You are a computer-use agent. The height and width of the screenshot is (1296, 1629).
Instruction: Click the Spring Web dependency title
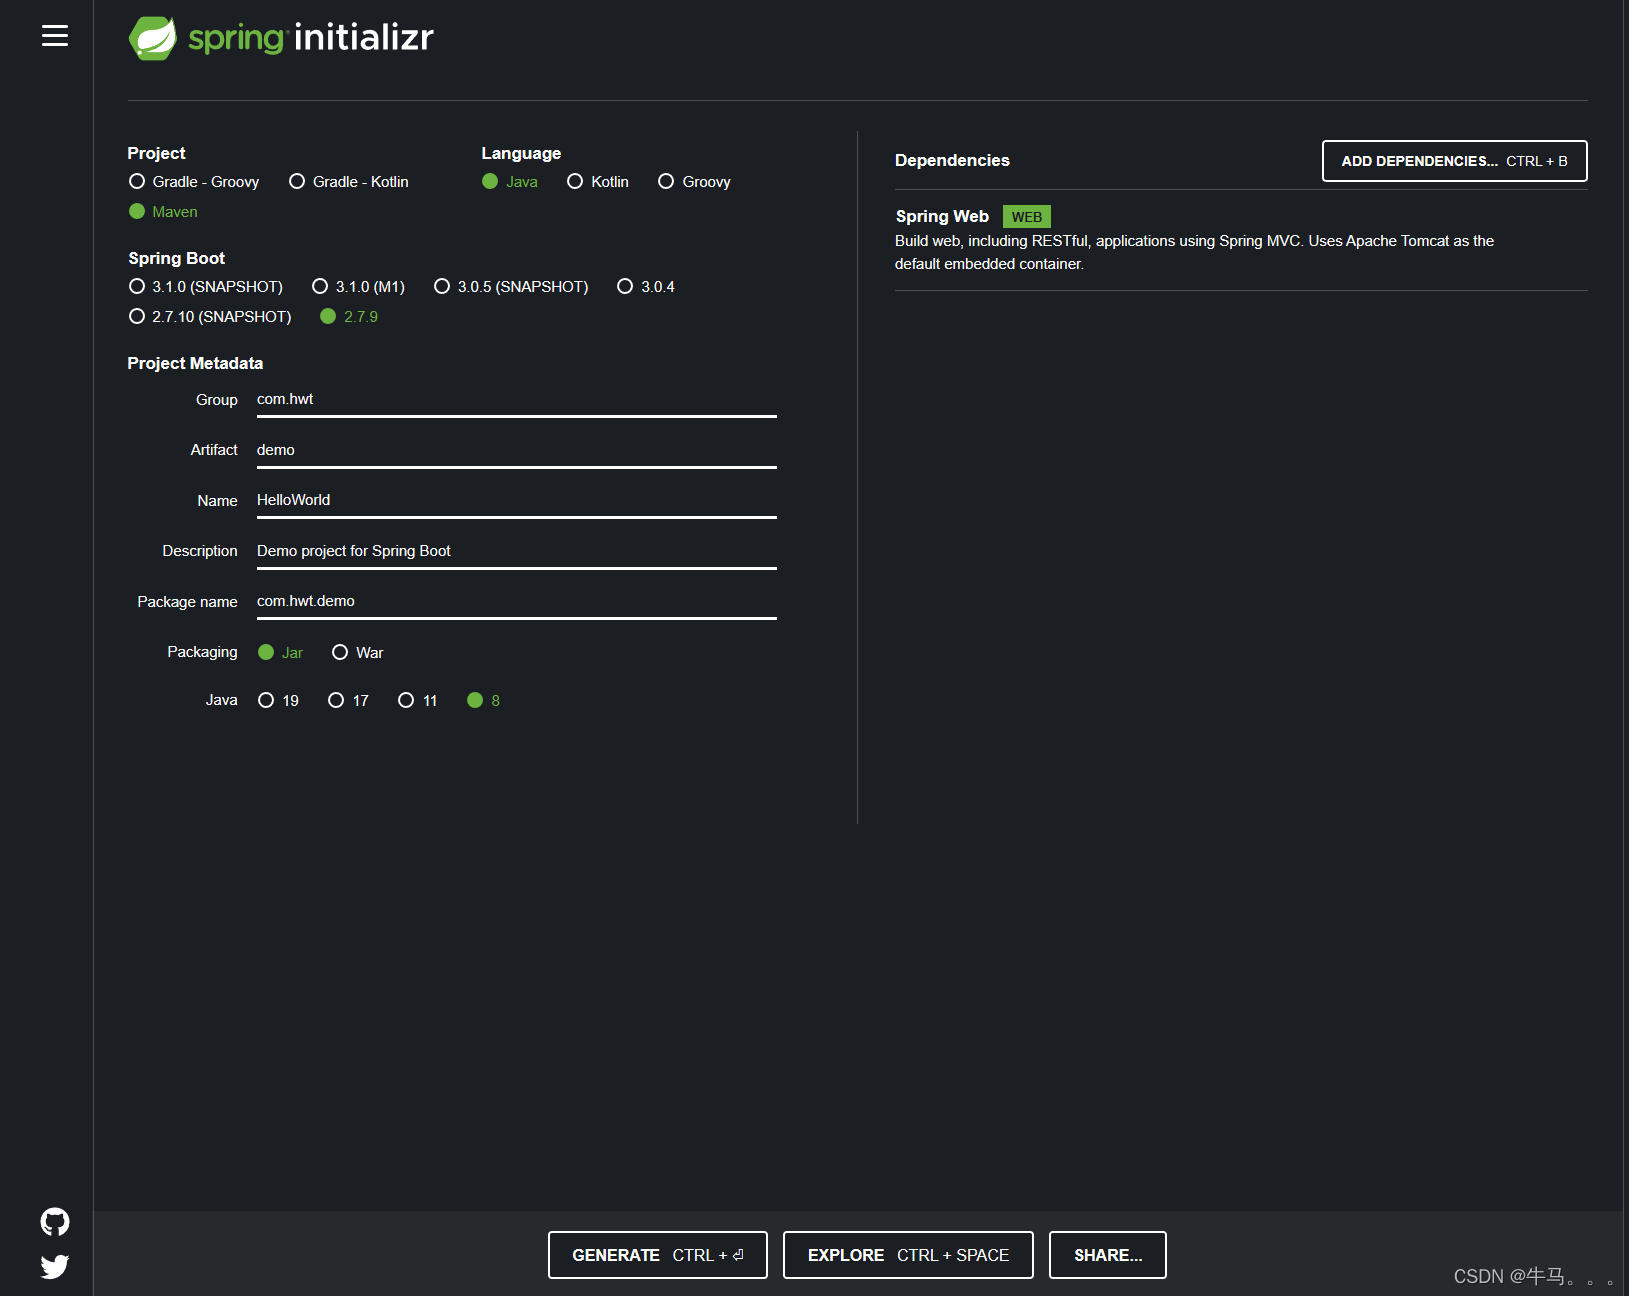[x=942, y=216]
